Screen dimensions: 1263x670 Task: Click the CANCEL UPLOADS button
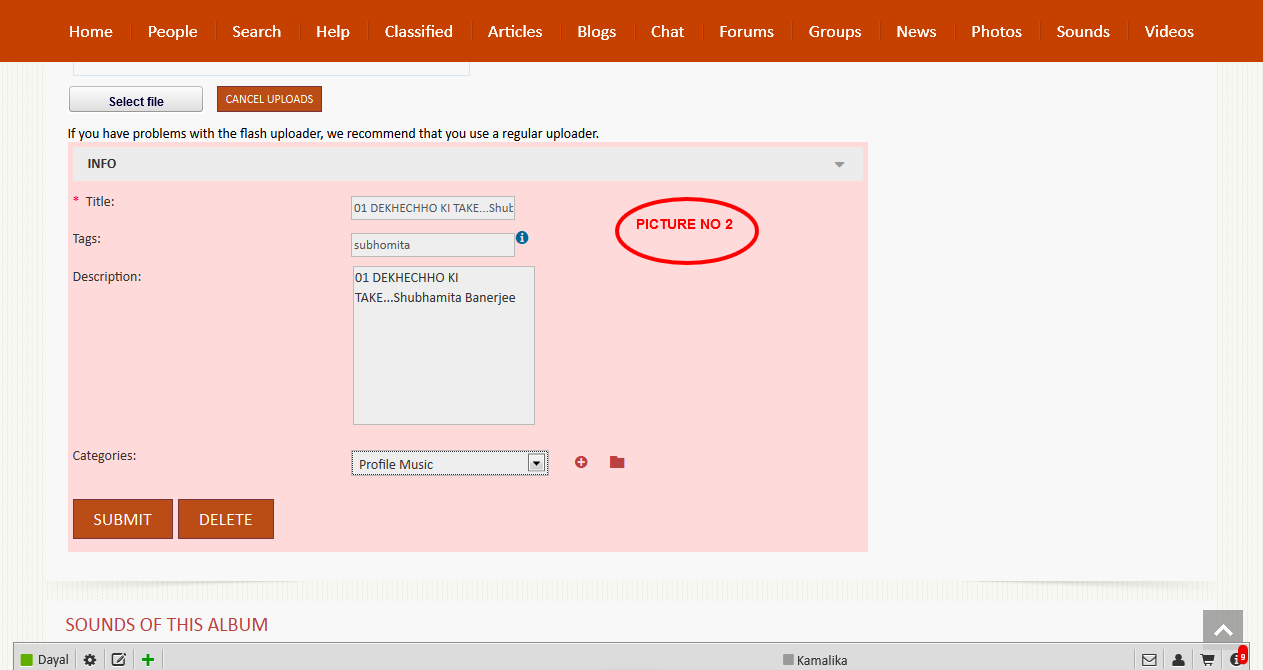[x=269, y=99]
